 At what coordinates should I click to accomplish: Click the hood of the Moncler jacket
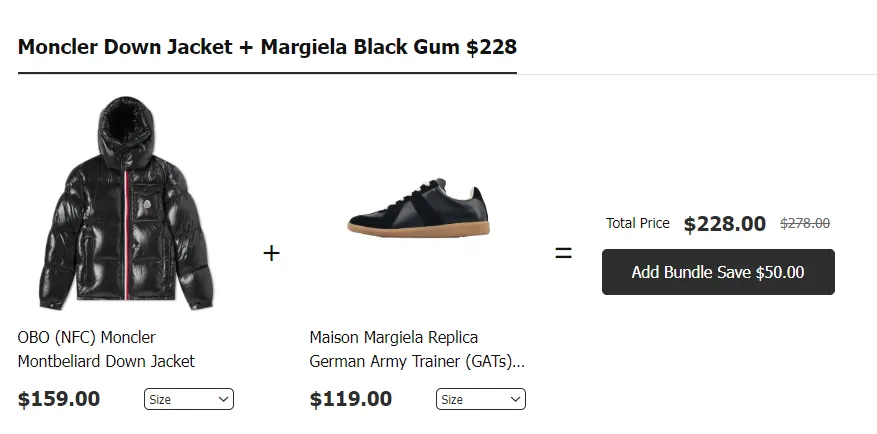pyautogui.click(x=125, y=120)
